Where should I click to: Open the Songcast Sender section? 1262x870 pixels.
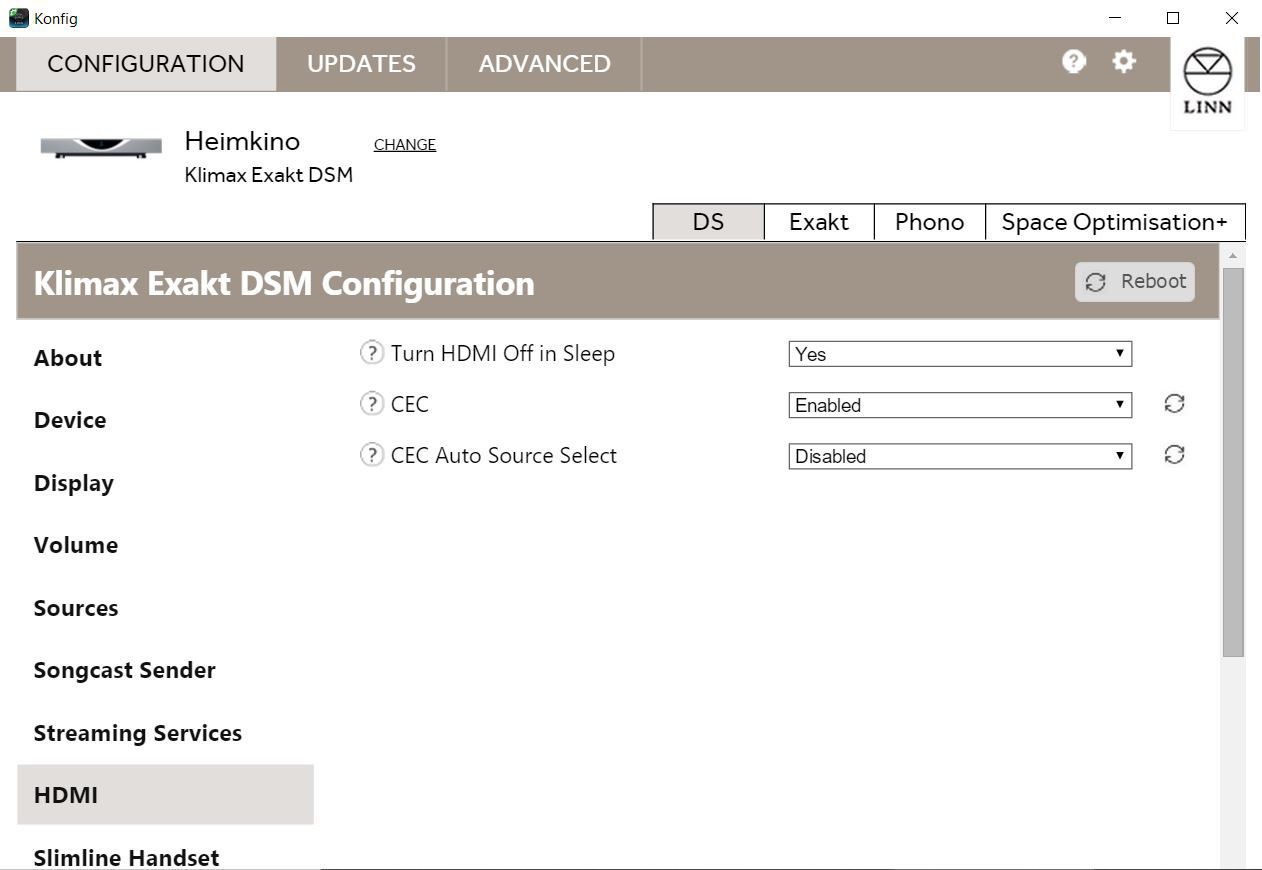tap(125, 670)
